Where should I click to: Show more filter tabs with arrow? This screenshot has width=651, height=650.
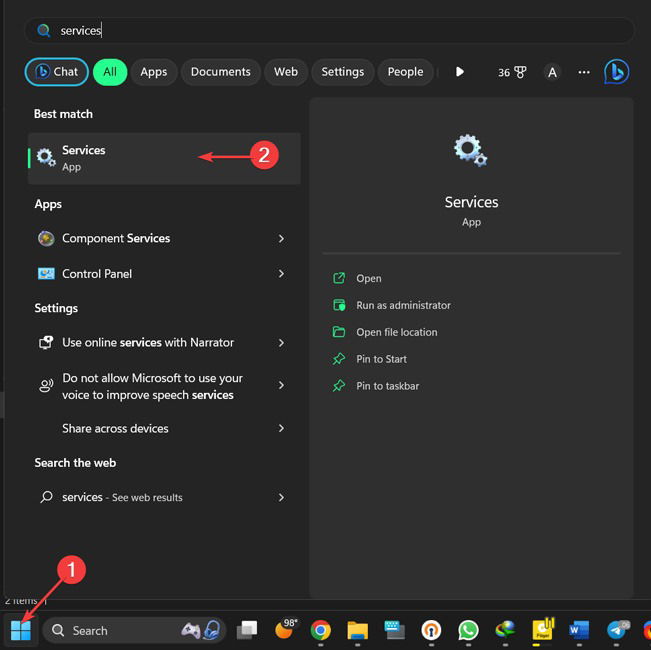click(460, 72)
